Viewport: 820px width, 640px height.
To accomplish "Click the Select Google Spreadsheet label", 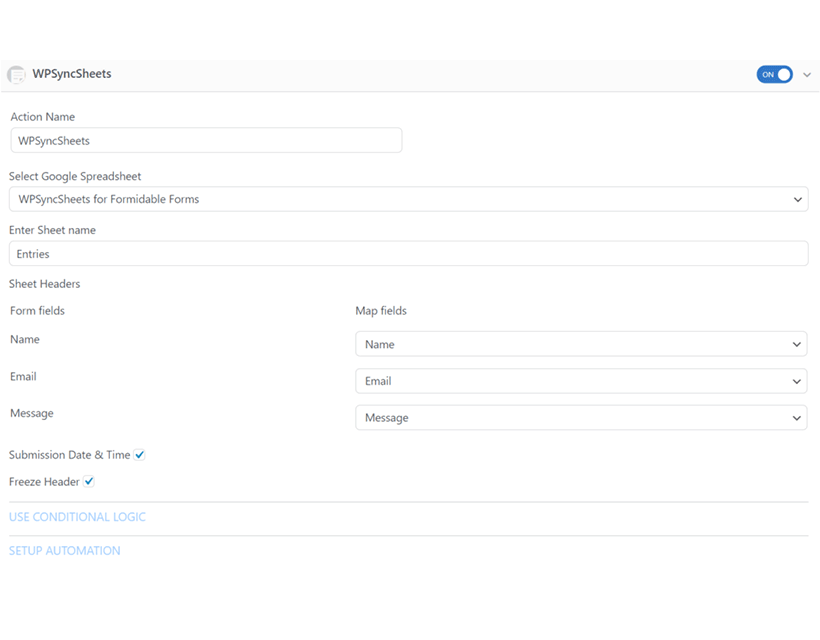I will (x=75, y=176).
